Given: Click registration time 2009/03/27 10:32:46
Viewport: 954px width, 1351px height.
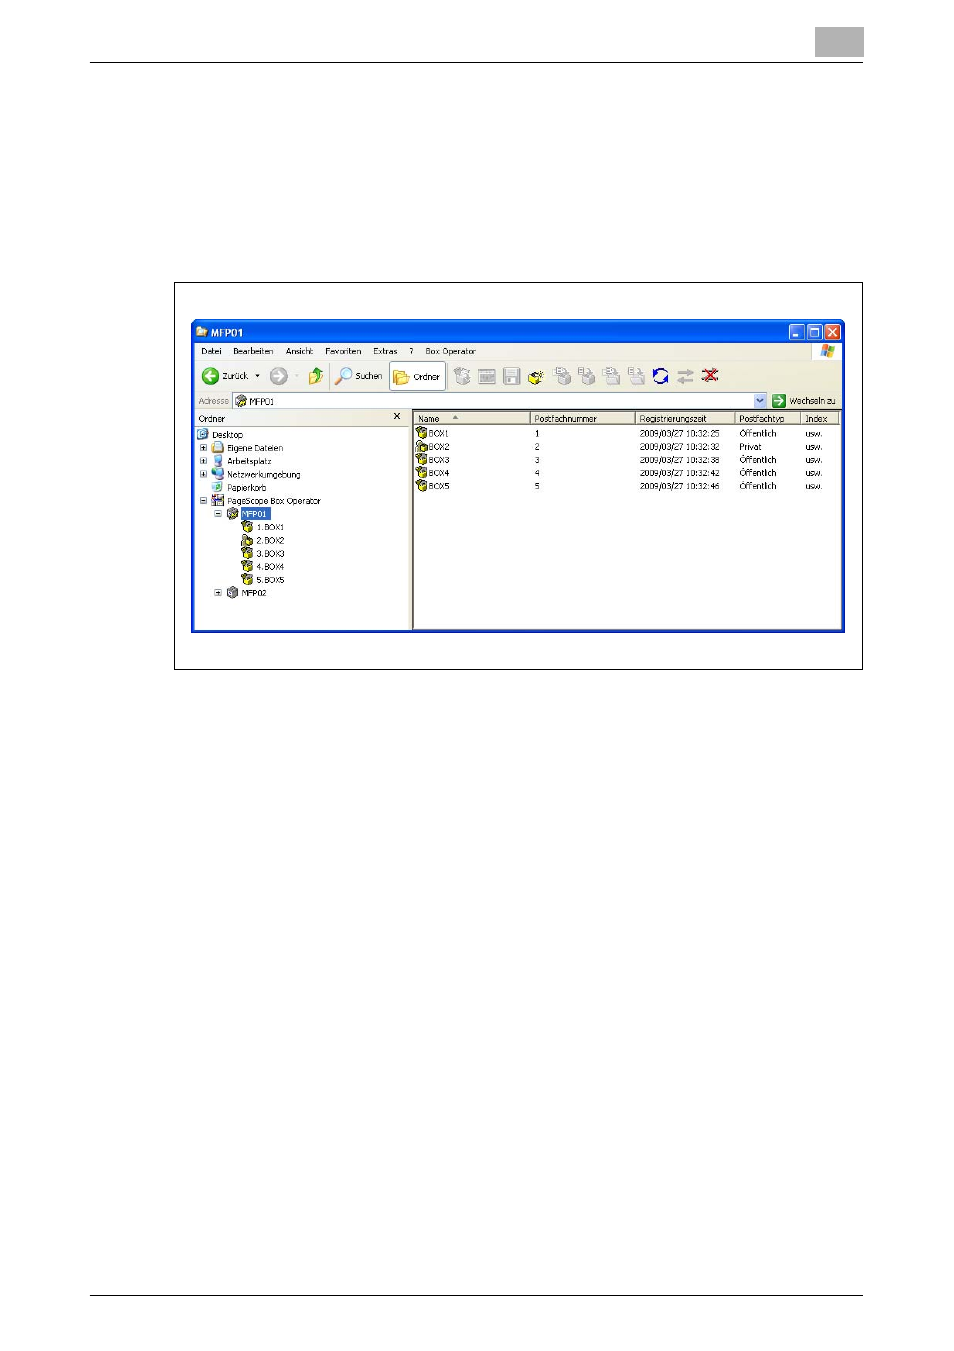Looking at the screenshot, I should pyautogui.click(x=679, y=486).
